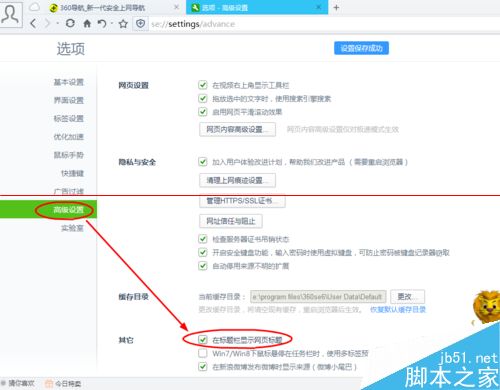Go back with the back arrow
This screenshot has width=500, height=390.
click(33, 23)
